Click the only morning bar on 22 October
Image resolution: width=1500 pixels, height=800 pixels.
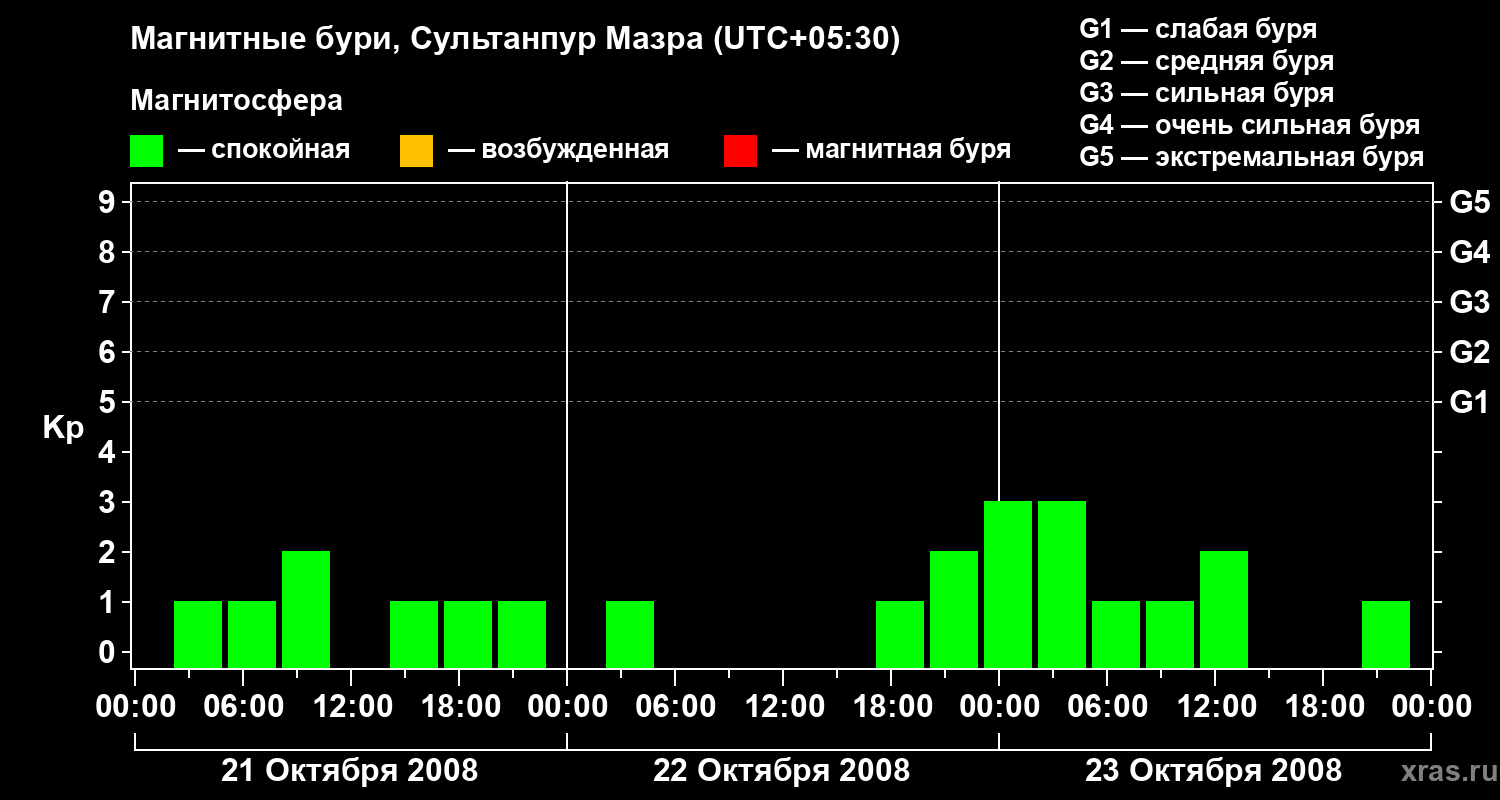click(x=630, y=634)
